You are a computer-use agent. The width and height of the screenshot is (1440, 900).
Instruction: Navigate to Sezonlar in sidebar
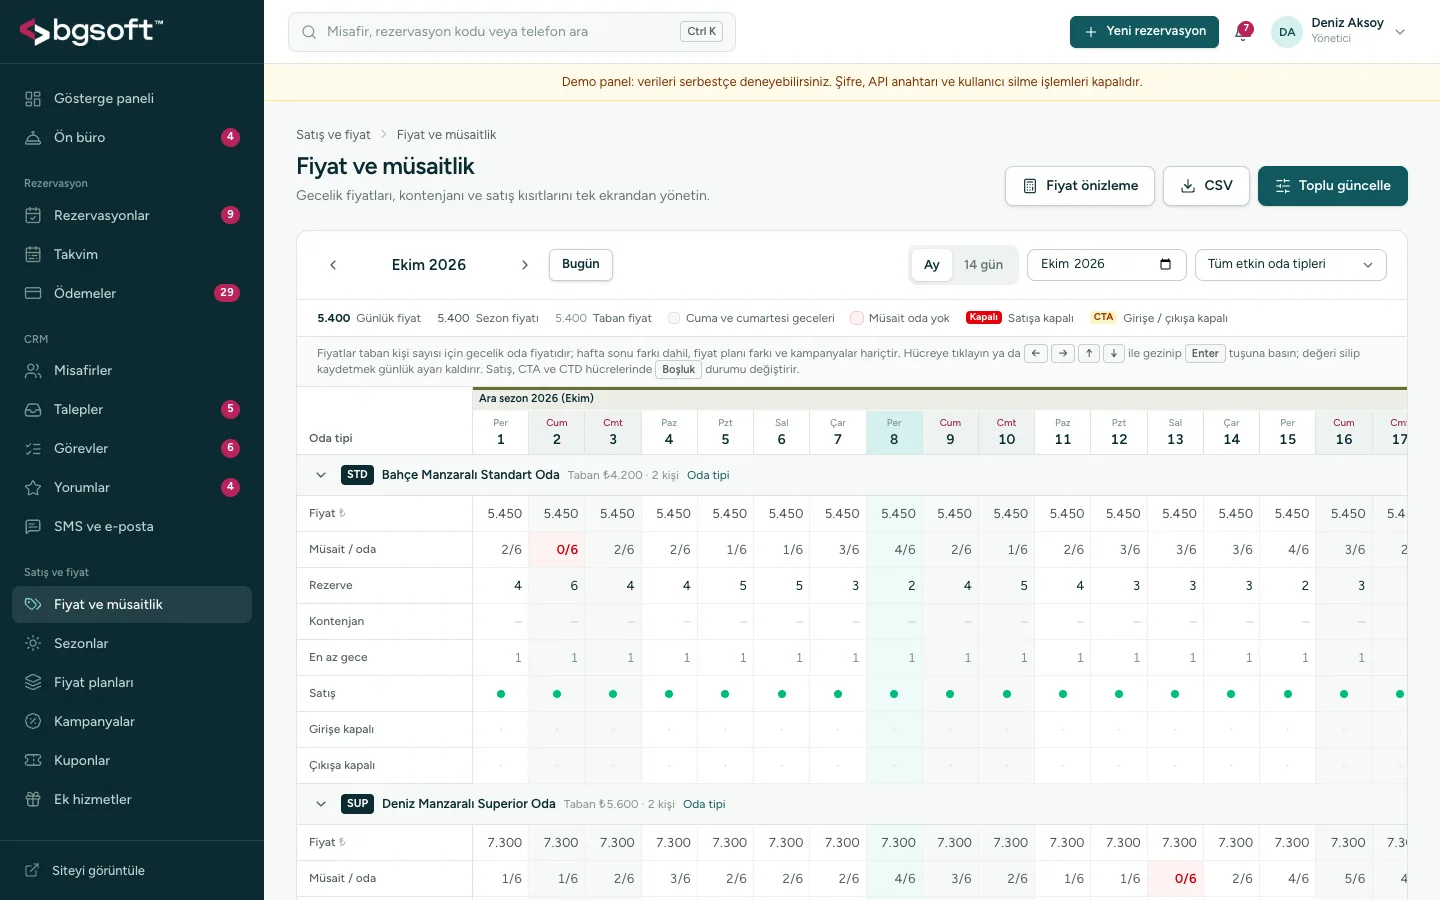(x=132, y=644)
